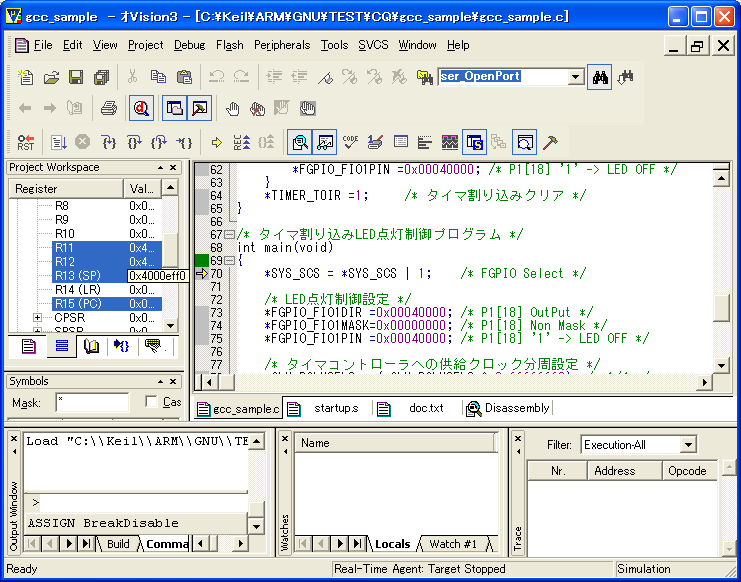The width and height of the screenshot is (741, 582).
Task: Open the Peripherals menu
Action: (282, 45)
